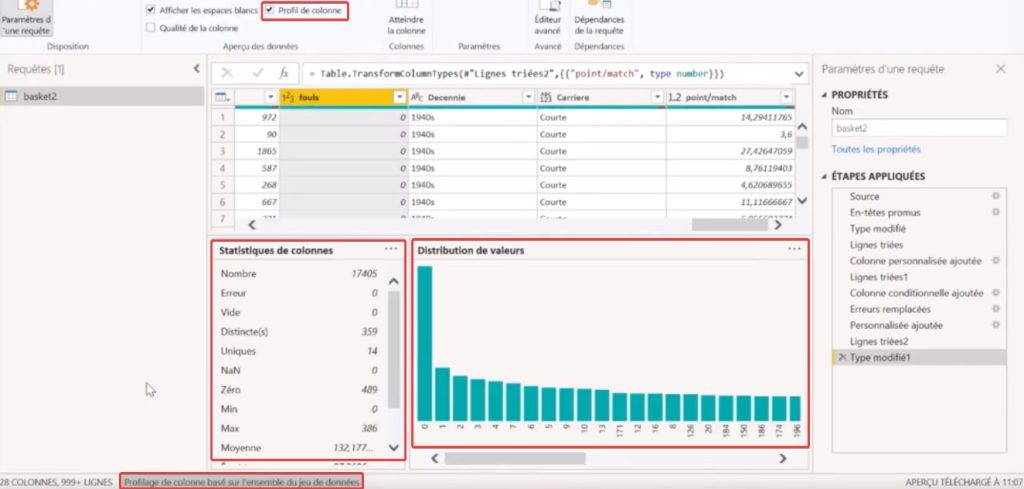The height and width of the screenshot is (489, 1024).
Task: Open Distribution de valeurs ellipsis menu
Action: [x=794, y=249]
